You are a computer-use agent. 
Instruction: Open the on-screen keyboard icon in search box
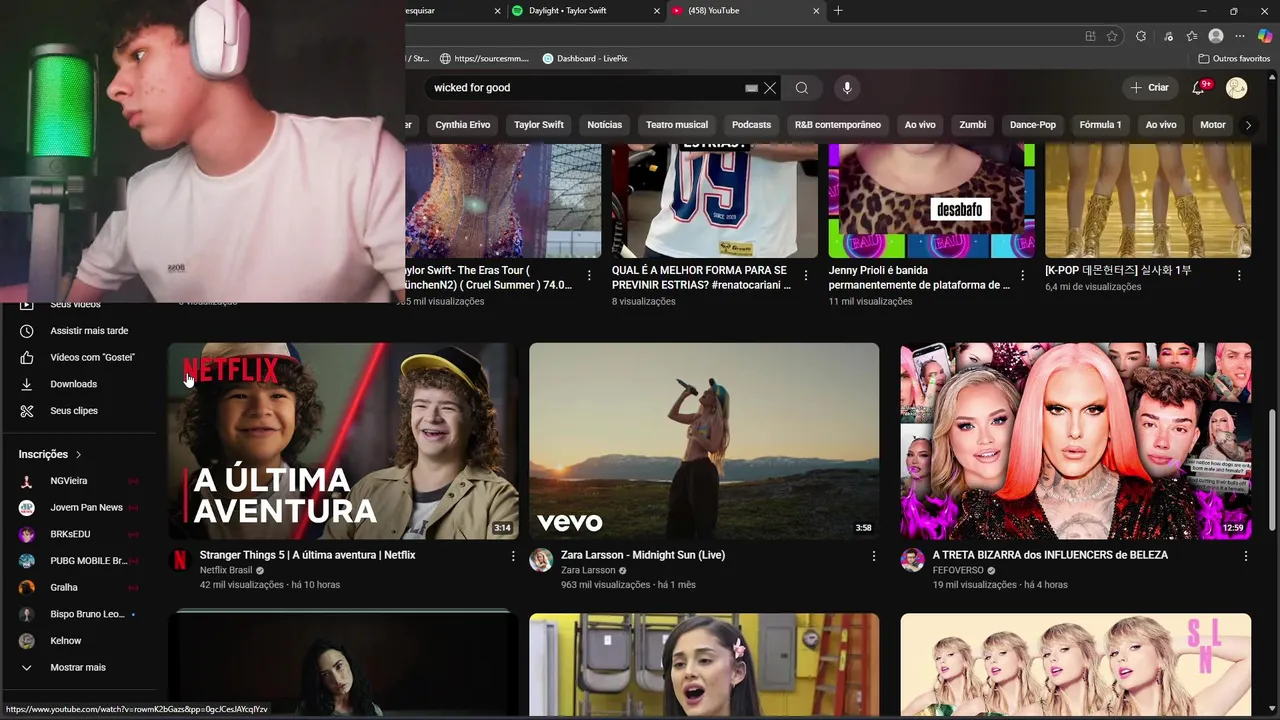pyautogui.click(x=751, y=88)
